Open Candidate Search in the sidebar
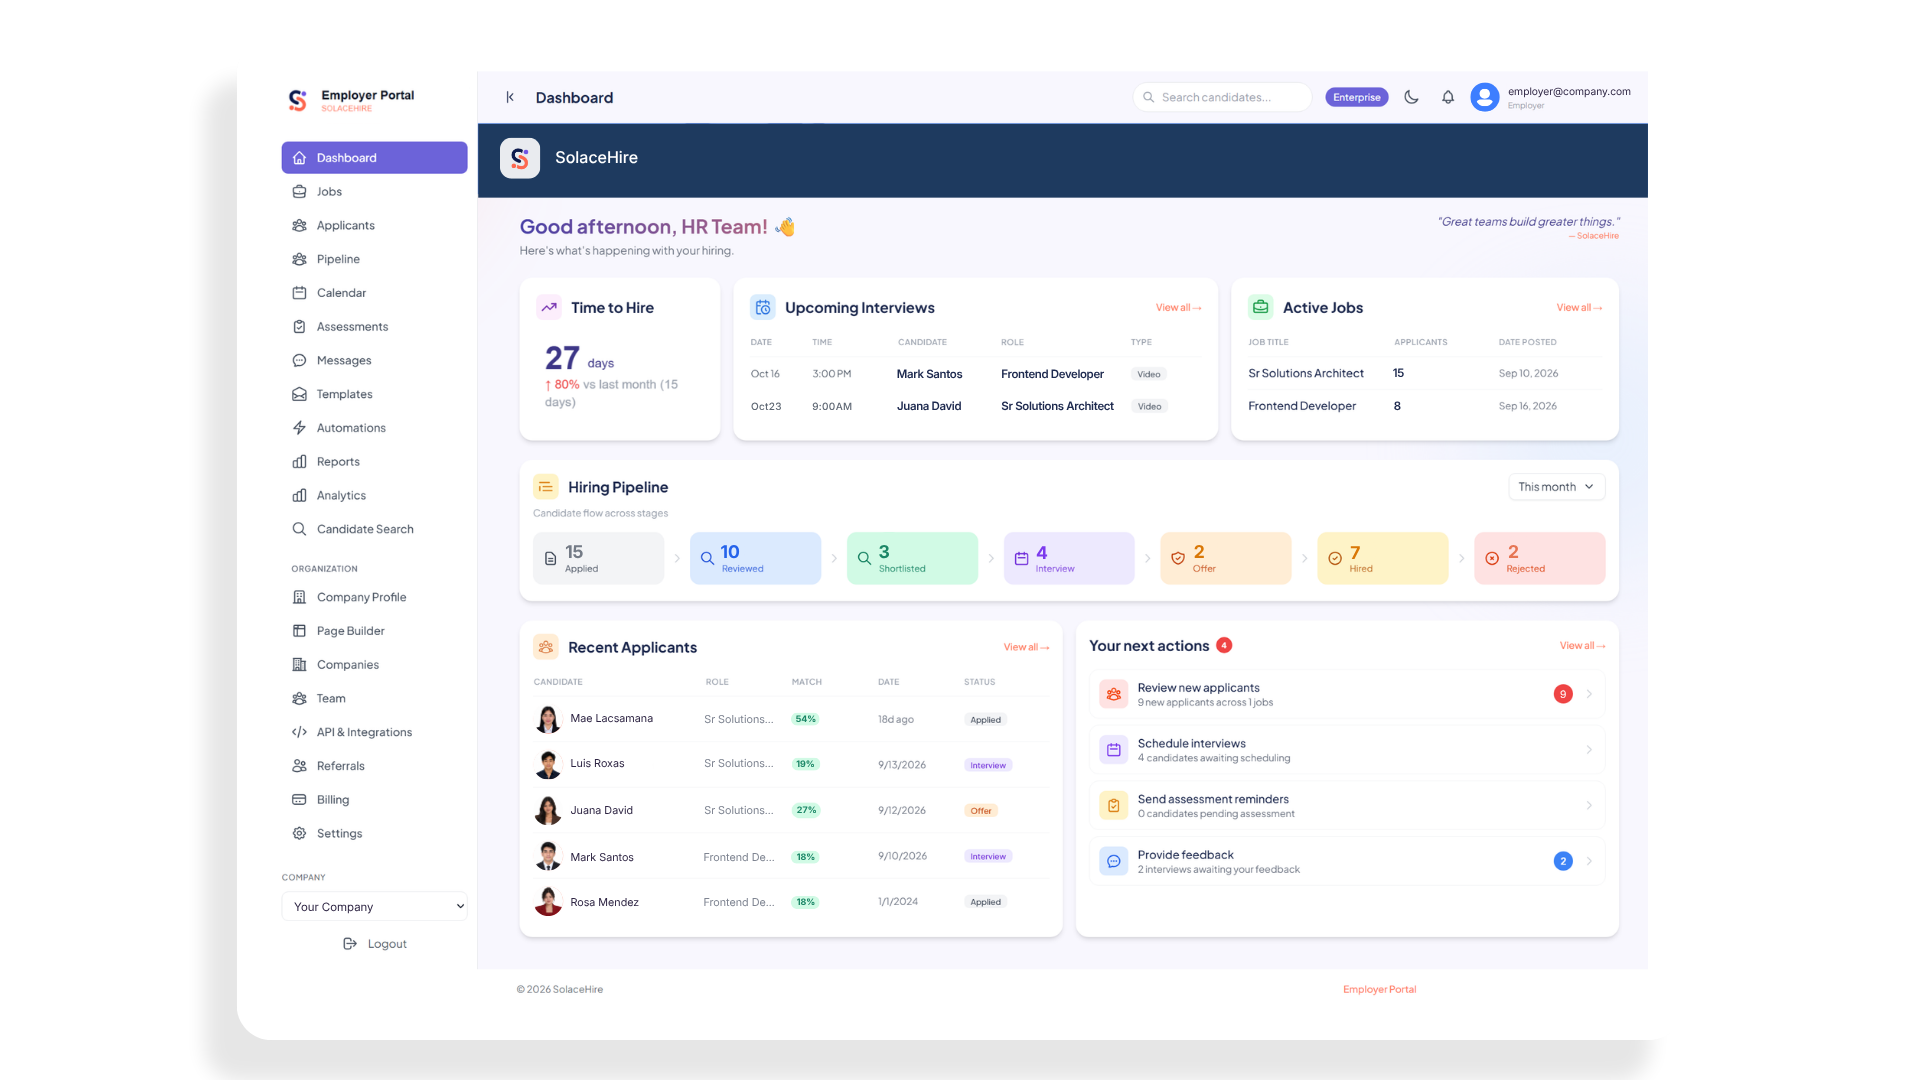The width and height of the screenshot is (1920, 1080). tap(374, 529)
